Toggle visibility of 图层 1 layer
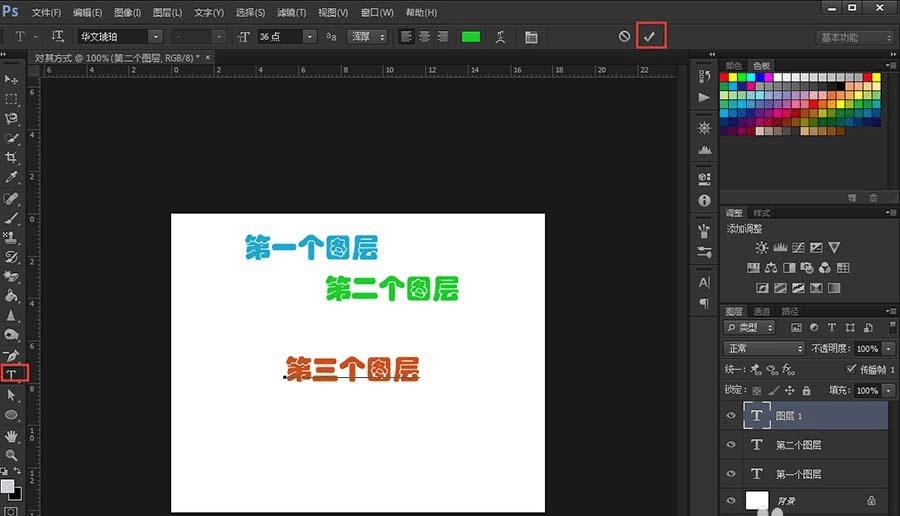 (x=731, y=416)
